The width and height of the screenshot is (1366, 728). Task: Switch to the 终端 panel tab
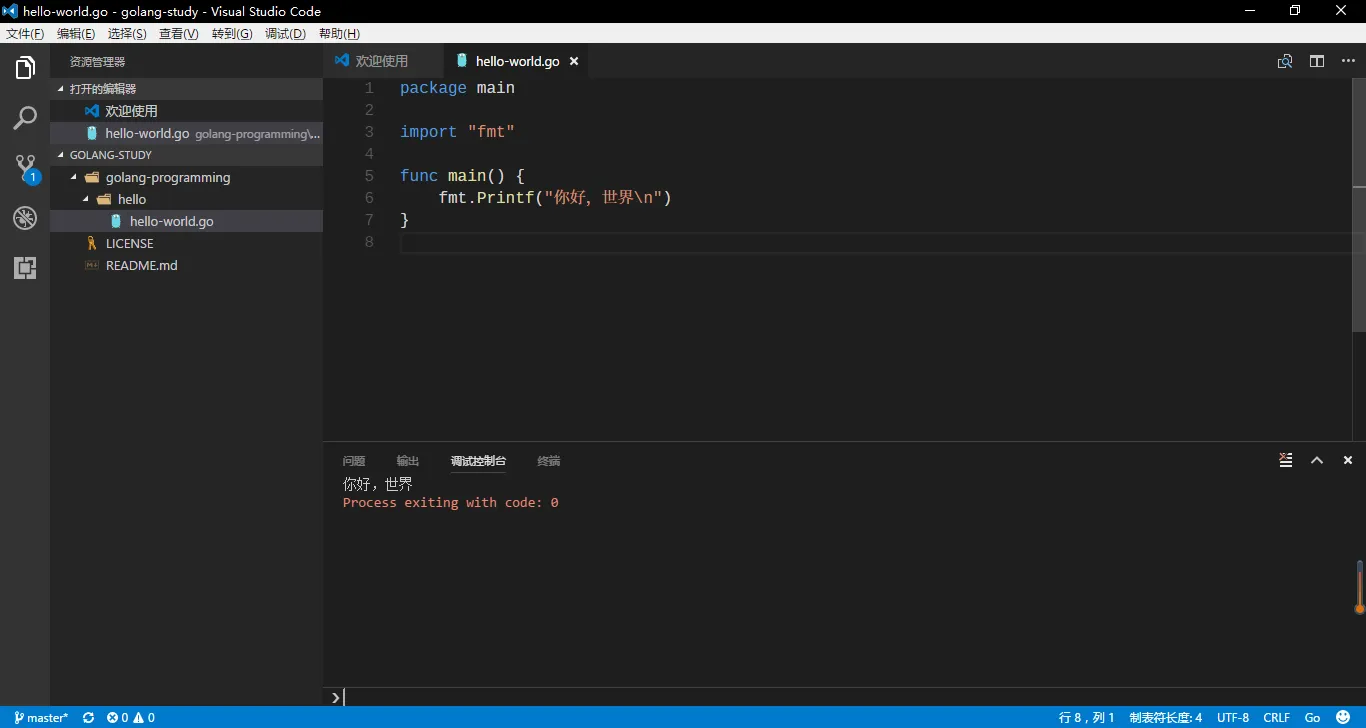point(549,461)
